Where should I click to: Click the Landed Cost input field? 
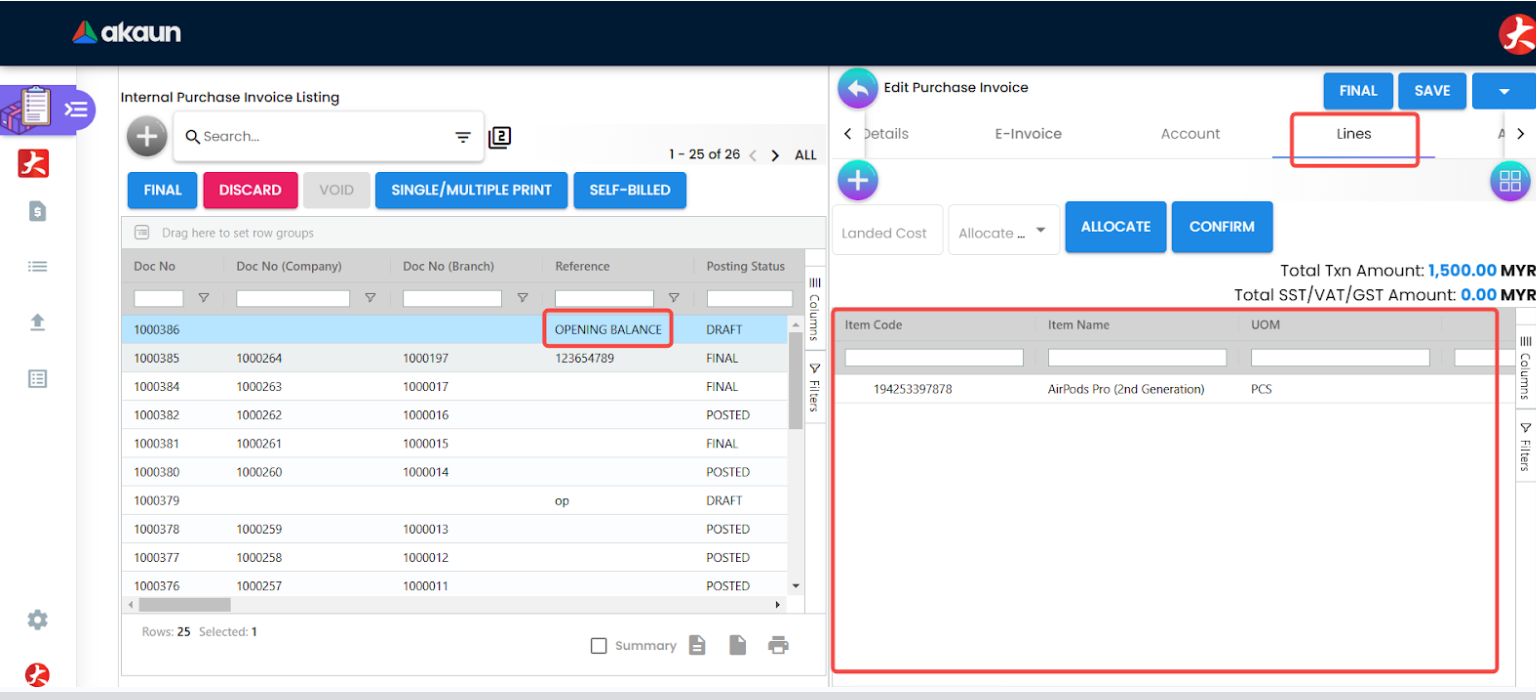887,232
